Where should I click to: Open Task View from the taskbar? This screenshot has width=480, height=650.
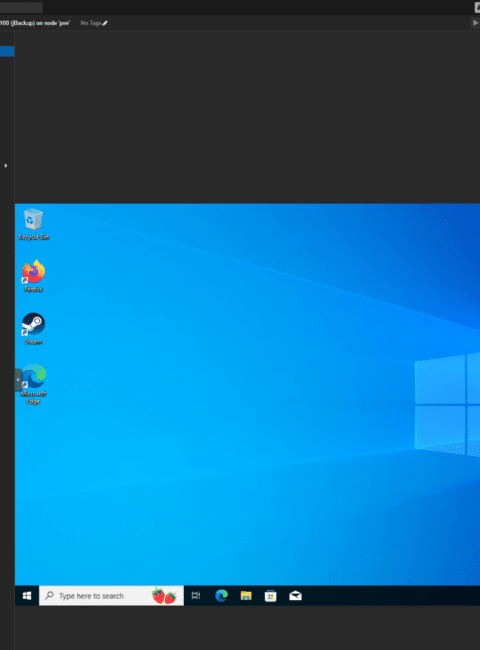click(x=196, y=596)
